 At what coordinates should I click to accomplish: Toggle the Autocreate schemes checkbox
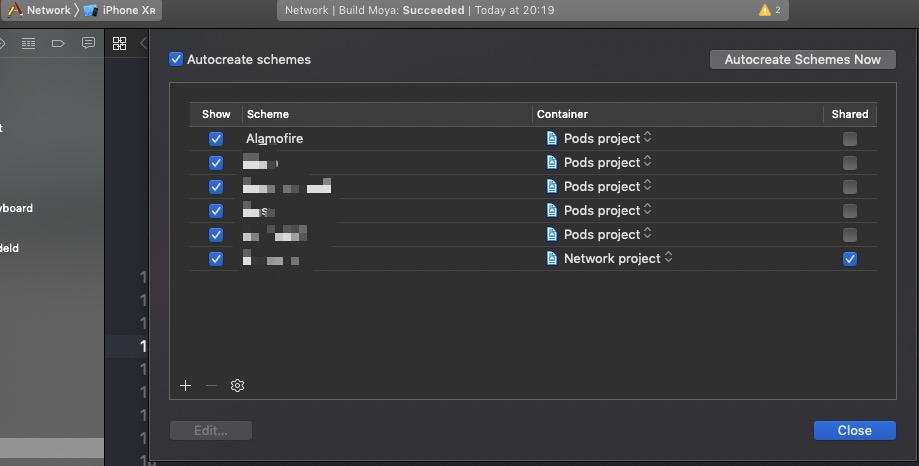coord(176,60)
